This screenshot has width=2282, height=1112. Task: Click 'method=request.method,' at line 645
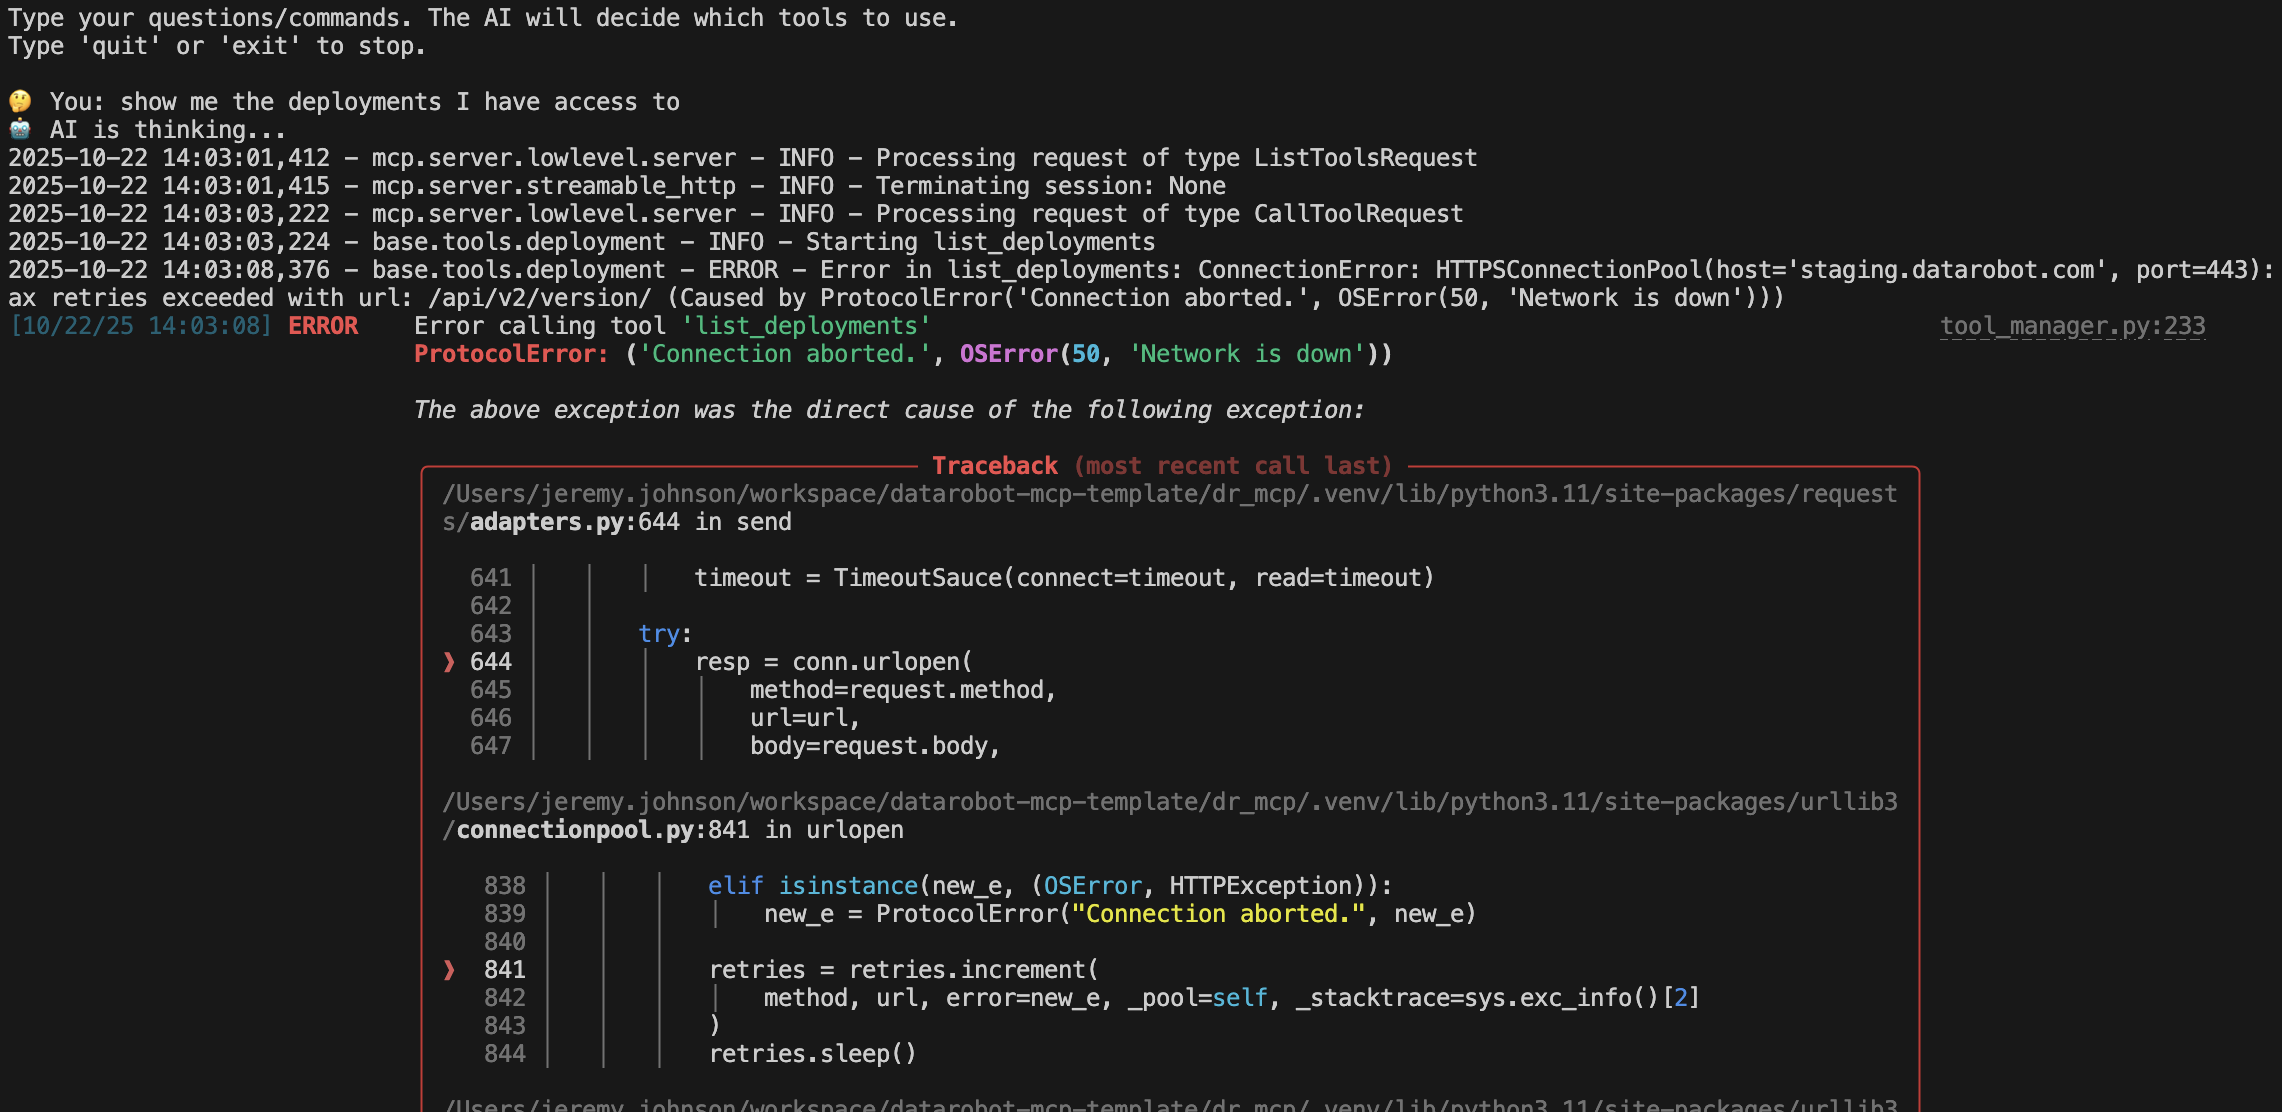pos(903,690)
